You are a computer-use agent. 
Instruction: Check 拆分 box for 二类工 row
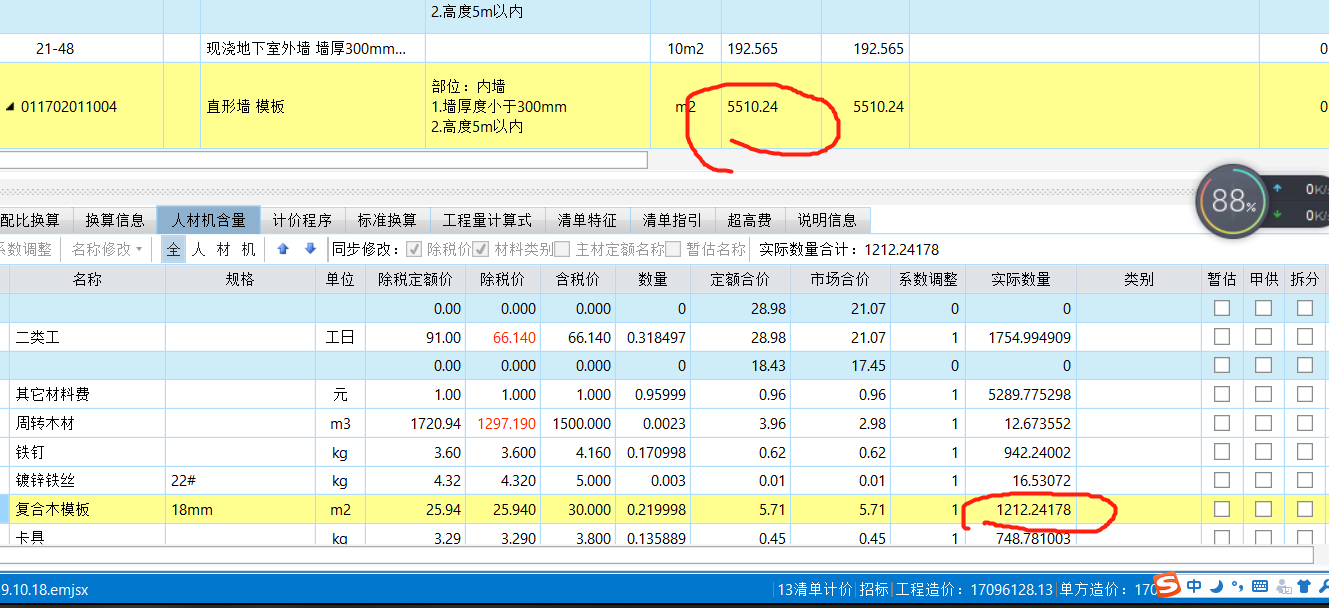coord(1305,337)
